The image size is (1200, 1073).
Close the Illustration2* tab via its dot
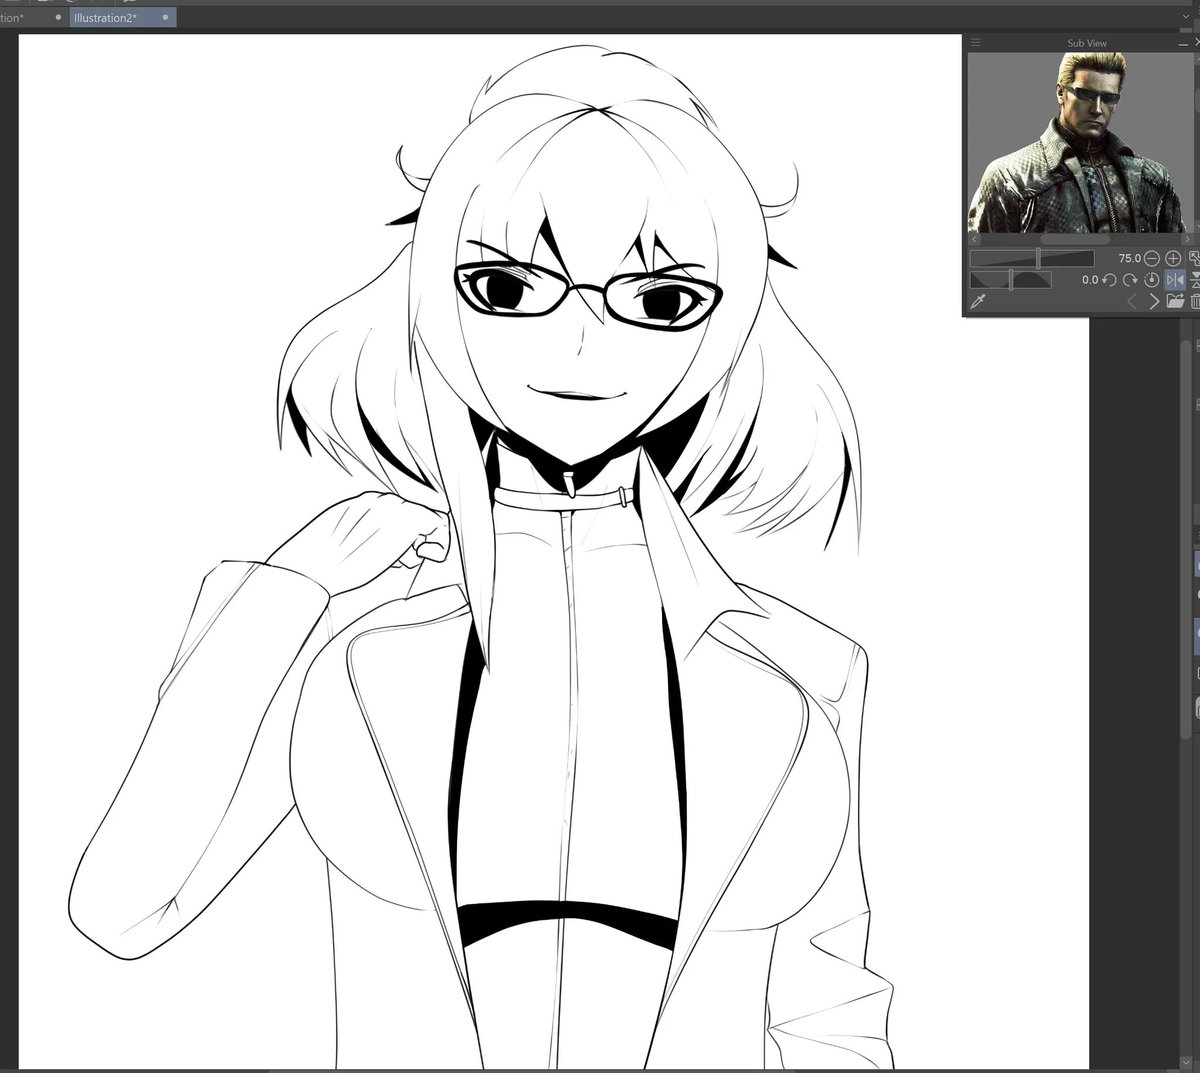(x=165, y=18)
